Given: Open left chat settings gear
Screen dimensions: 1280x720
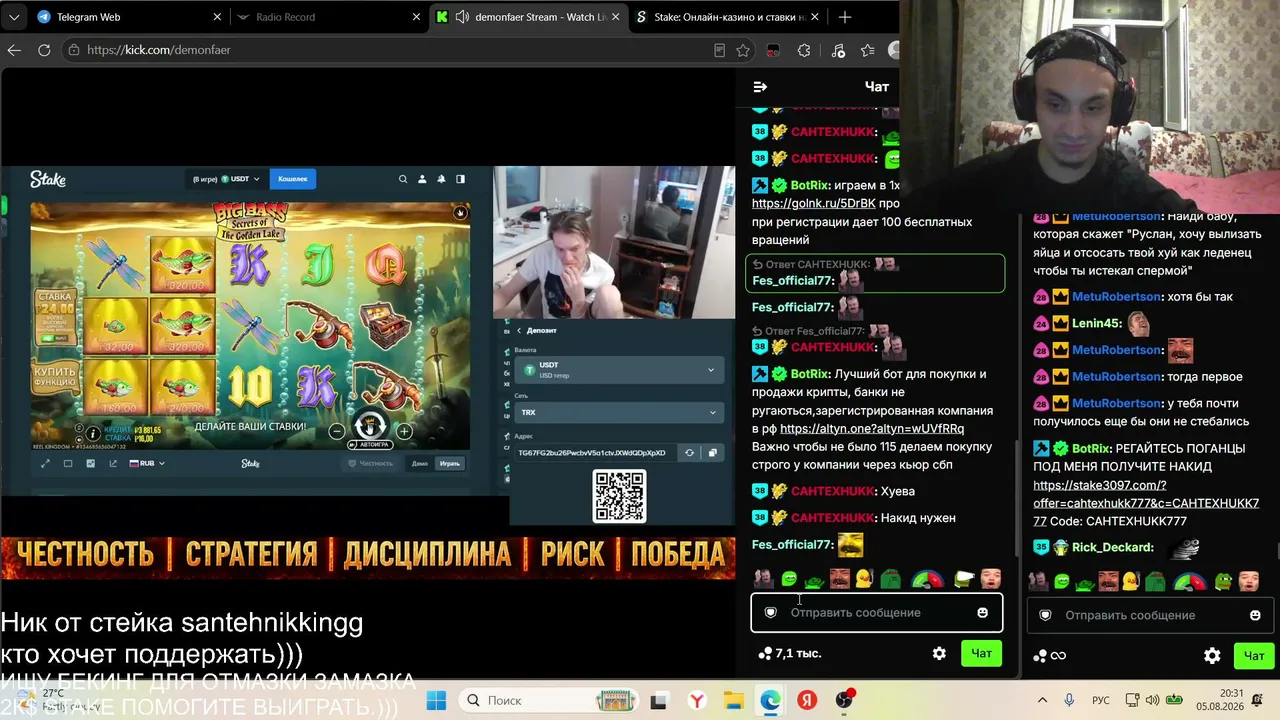Looking at the screenshot, I should (x=939, y=653).
